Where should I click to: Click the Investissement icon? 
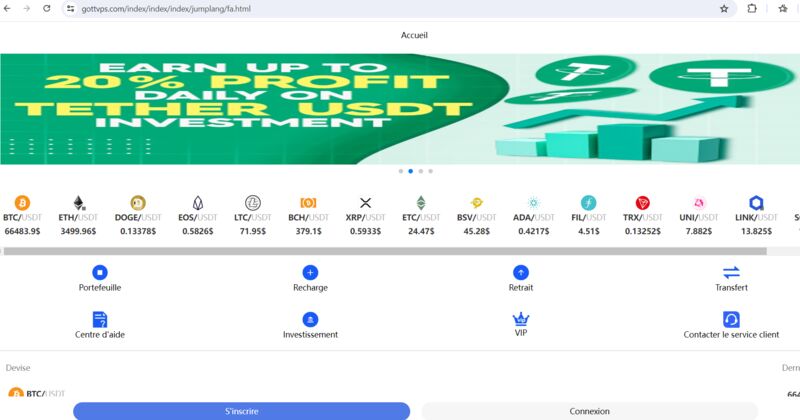click(x=310, y=319)
